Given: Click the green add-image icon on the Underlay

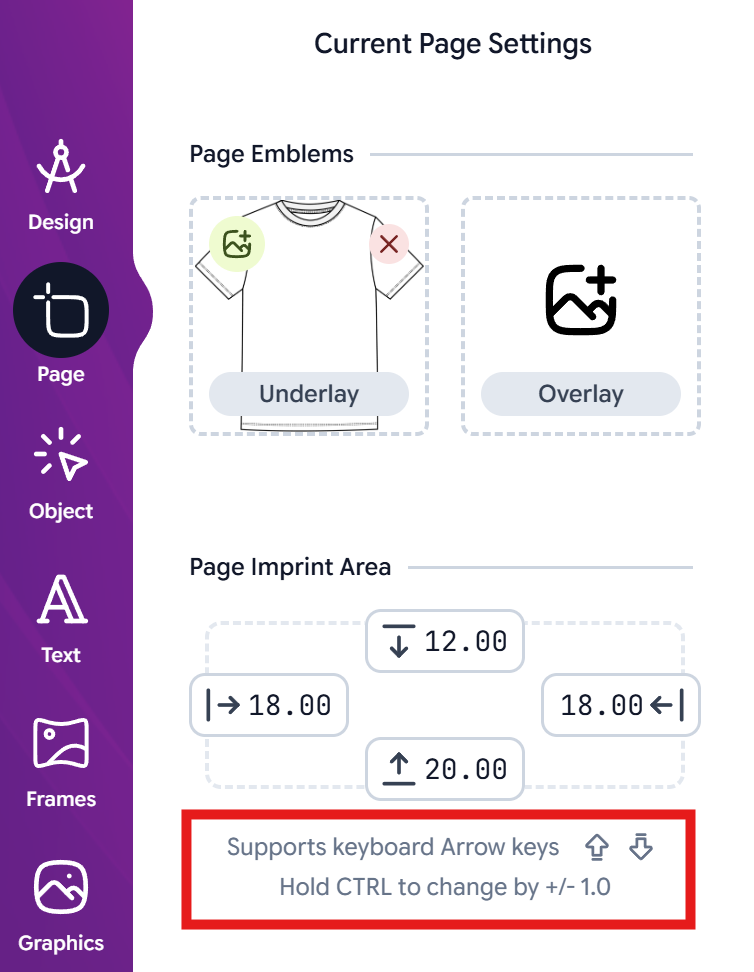Looking at the screenshot, I should pos(235,243).
